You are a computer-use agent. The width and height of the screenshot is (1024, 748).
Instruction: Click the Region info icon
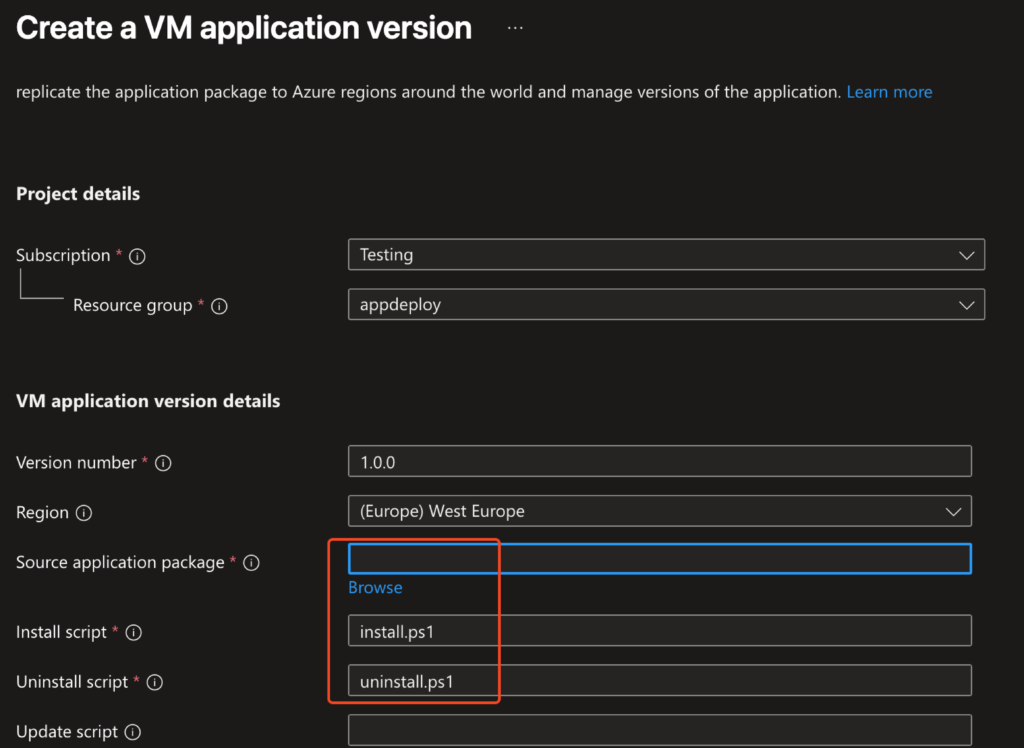point(85,513)
